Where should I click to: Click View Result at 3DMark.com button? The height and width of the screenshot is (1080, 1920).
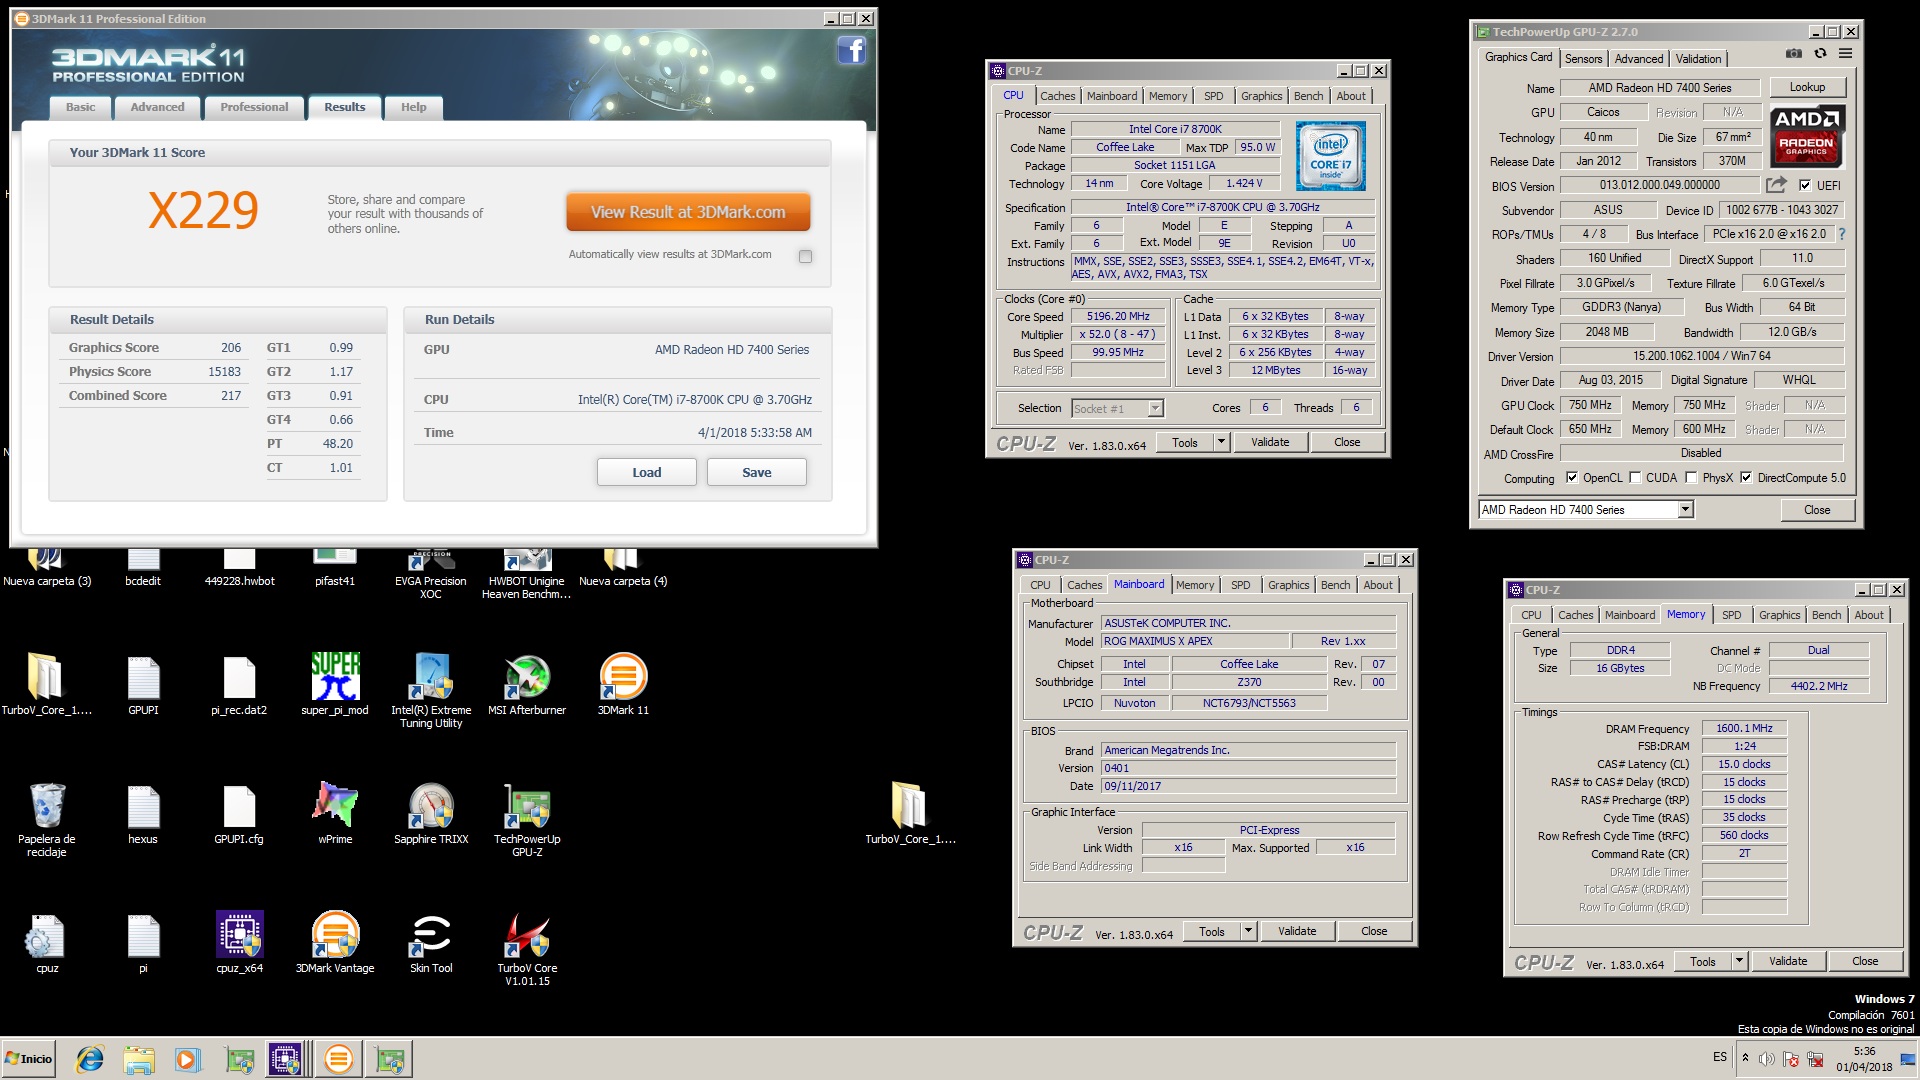[x=688, y=212]
